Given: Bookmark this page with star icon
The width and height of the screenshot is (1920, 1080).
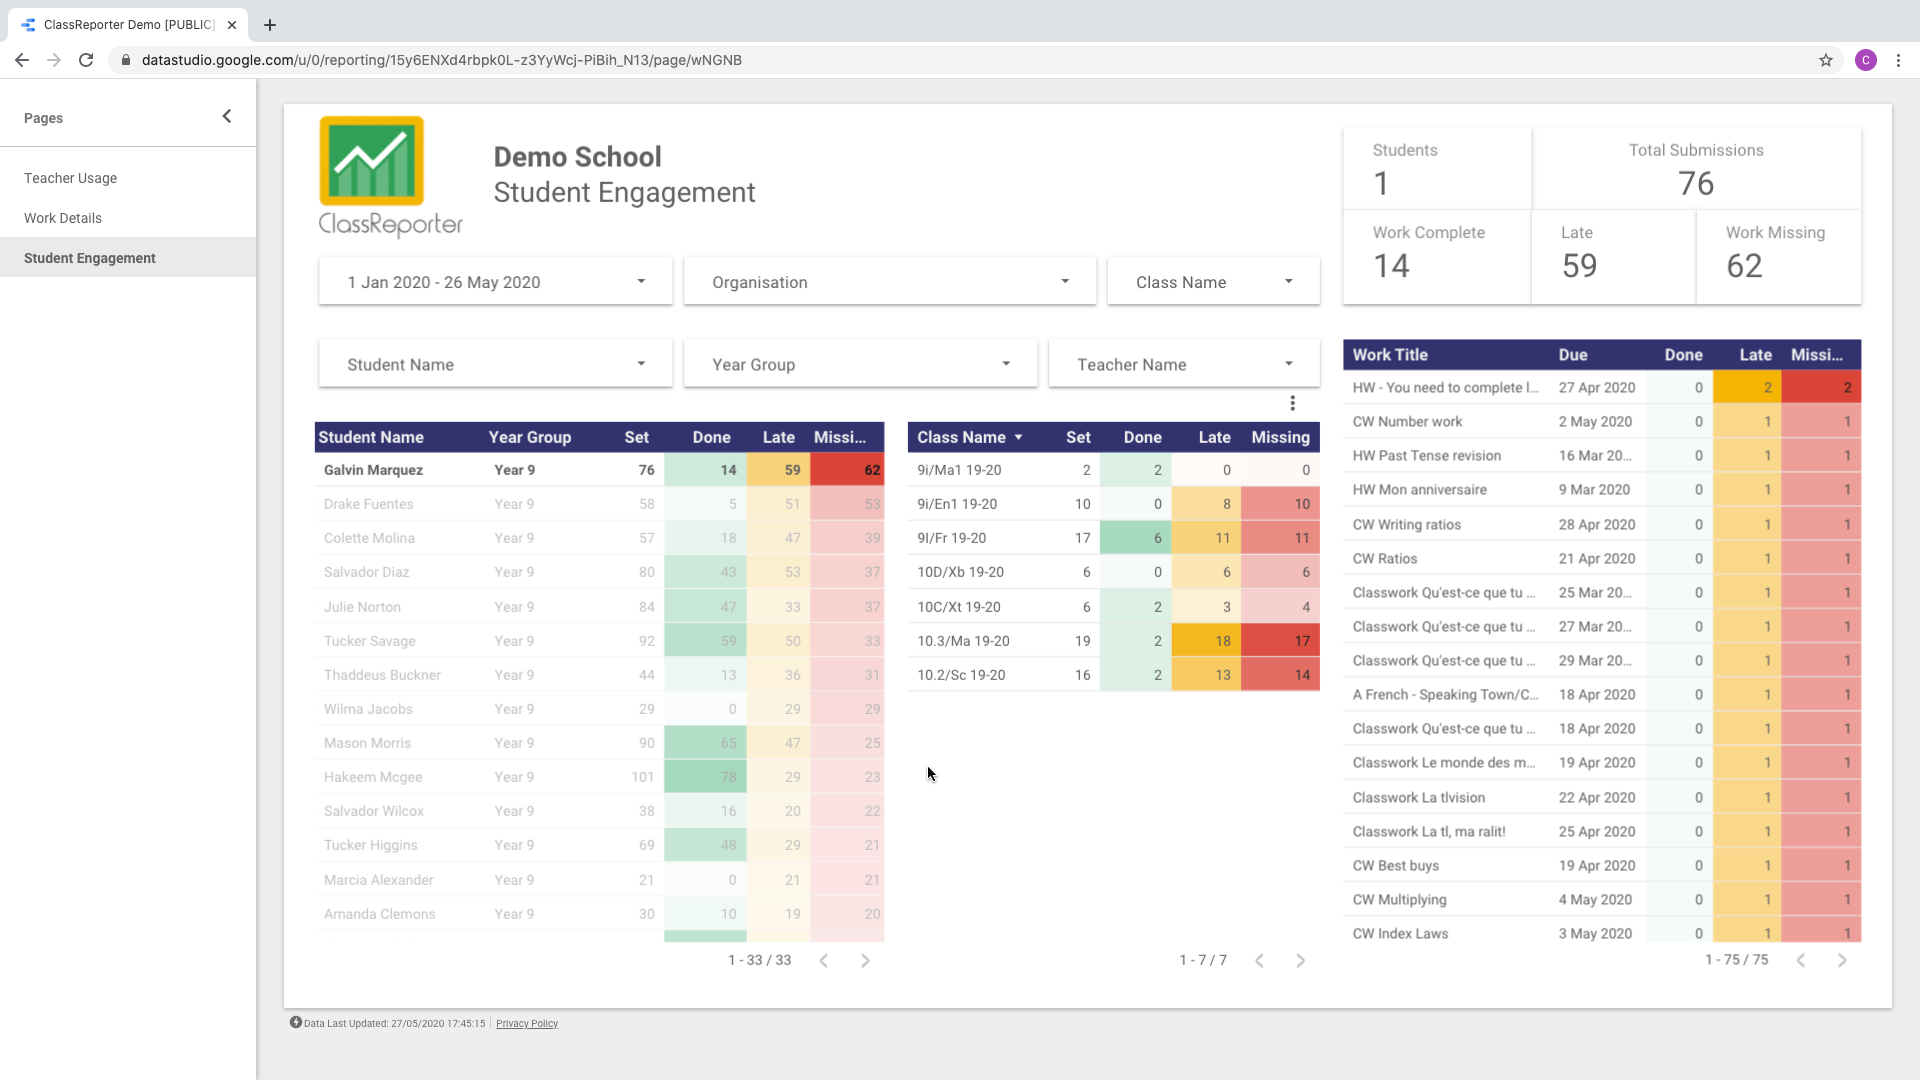Looking at the screenshot, I should 1826,60.
